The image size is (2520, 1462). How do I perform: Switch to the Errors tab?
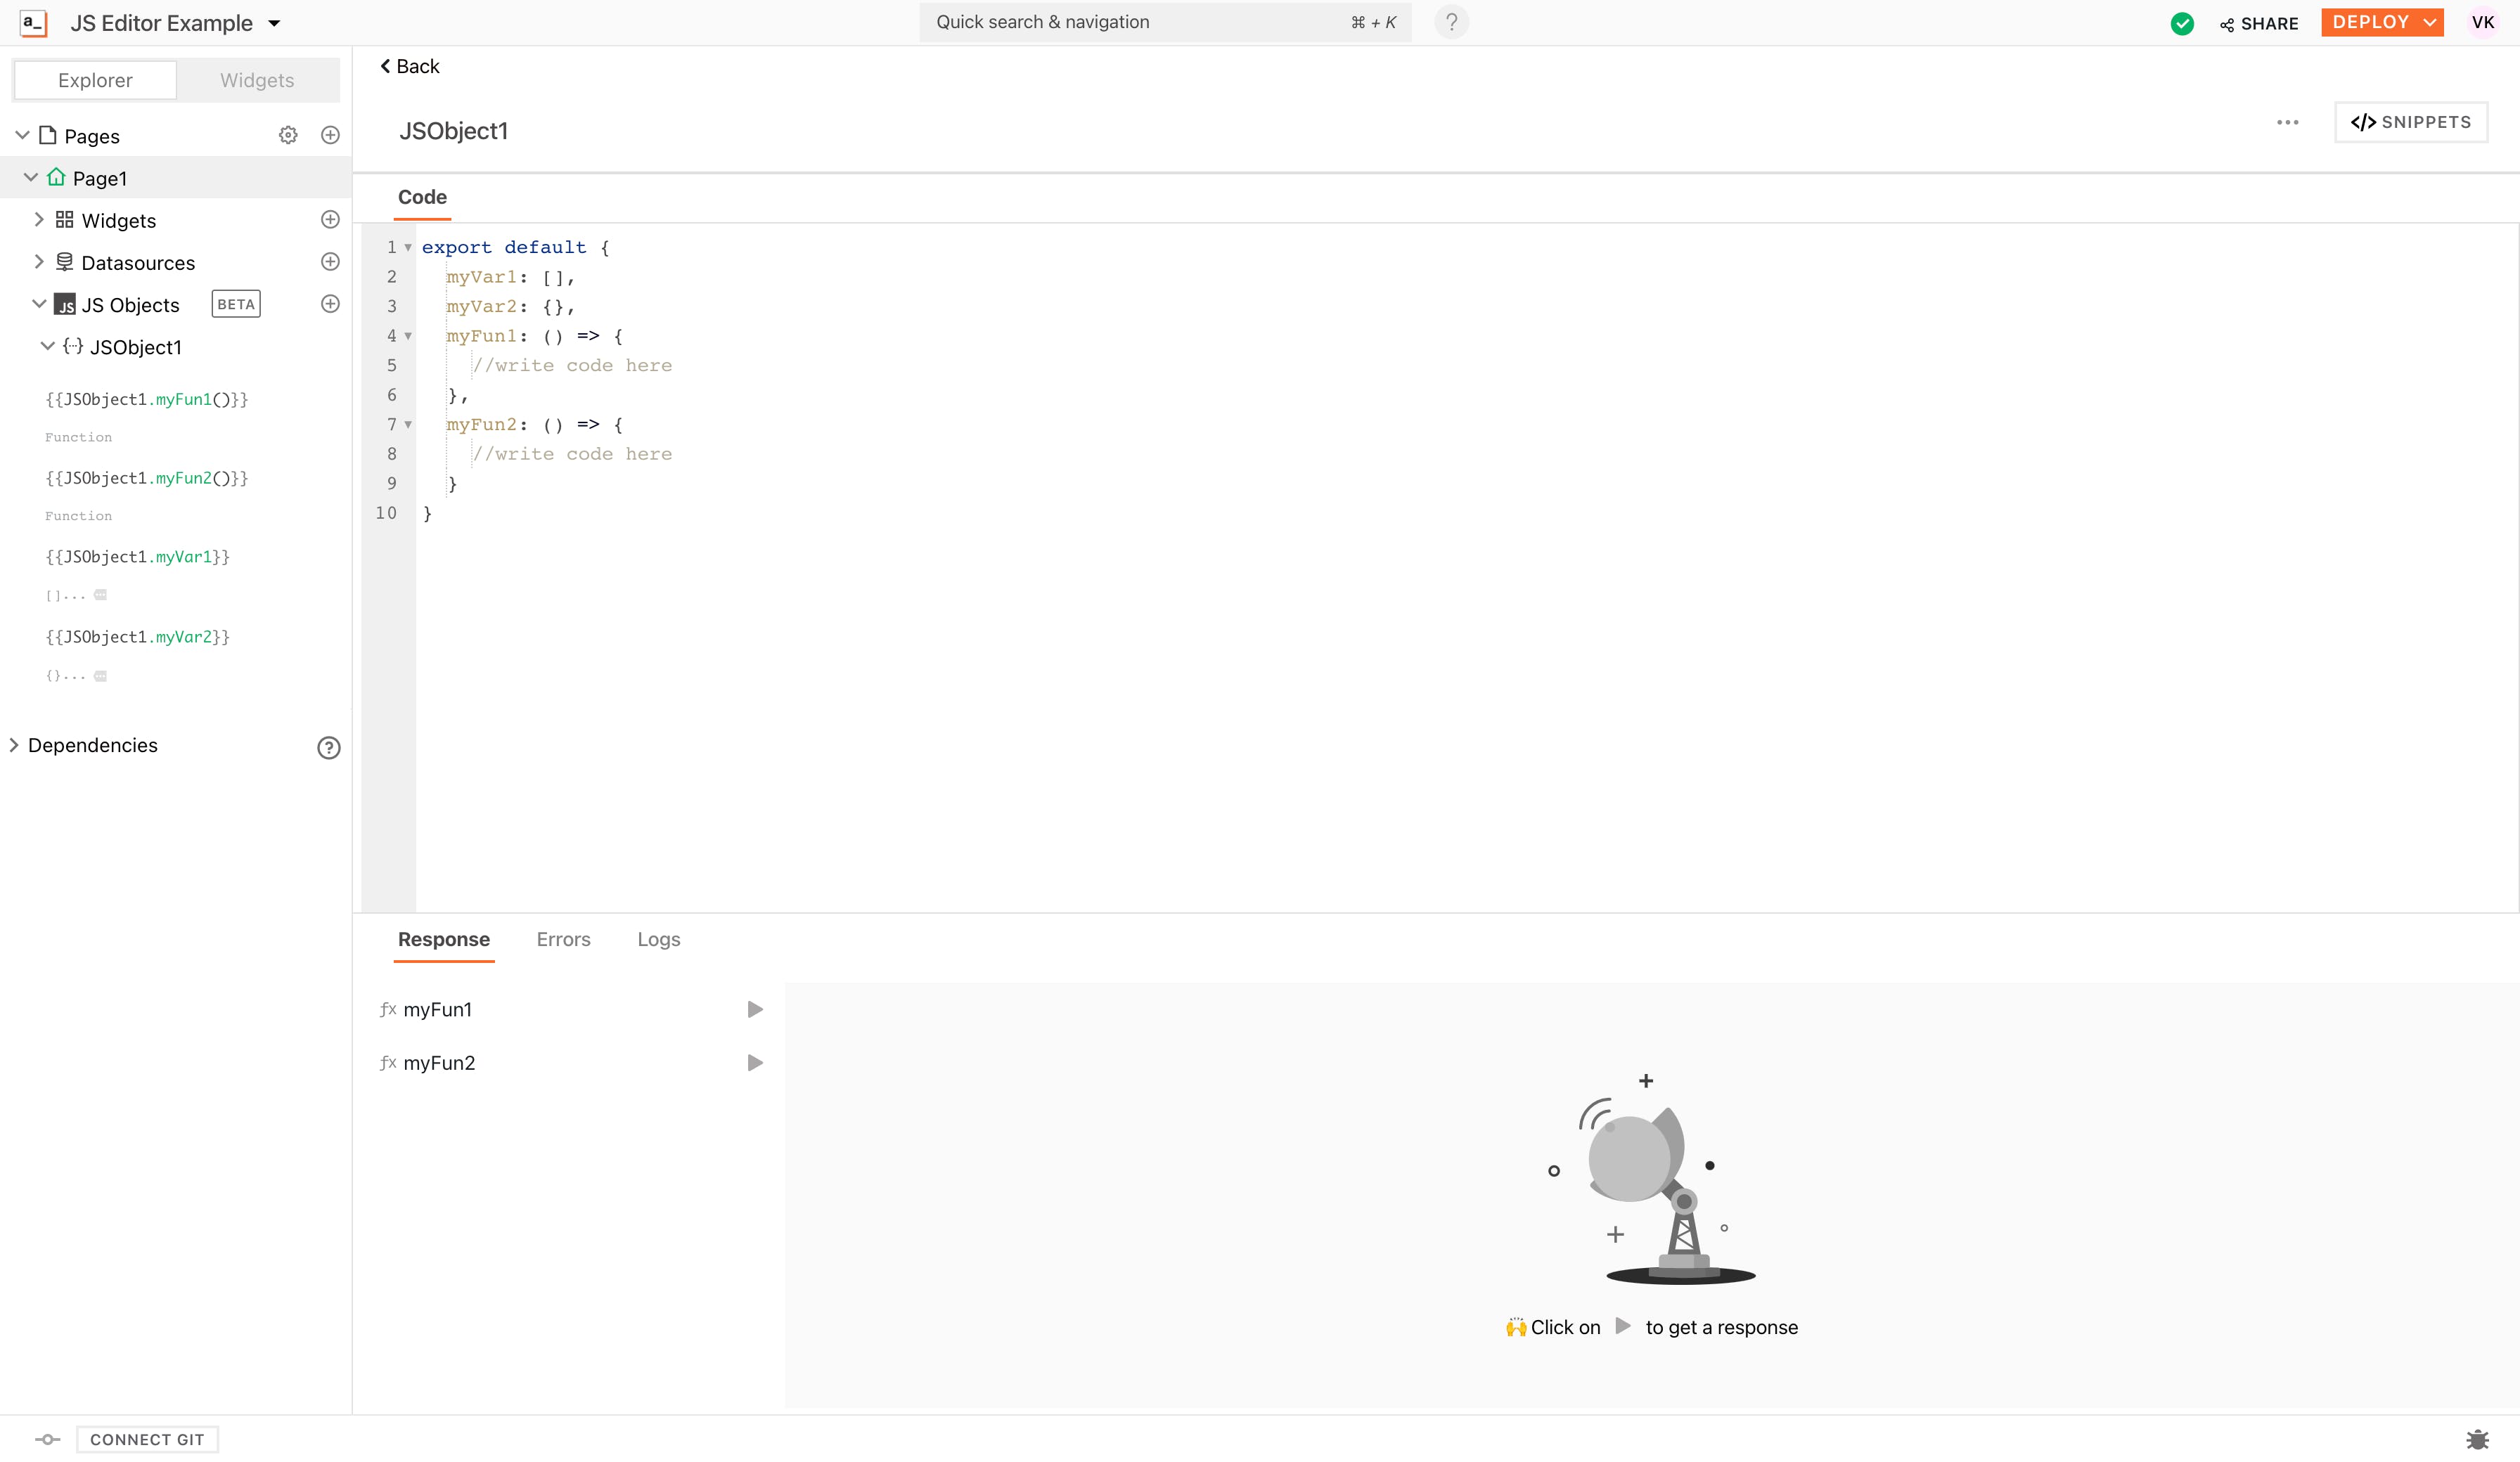point(563,939)
